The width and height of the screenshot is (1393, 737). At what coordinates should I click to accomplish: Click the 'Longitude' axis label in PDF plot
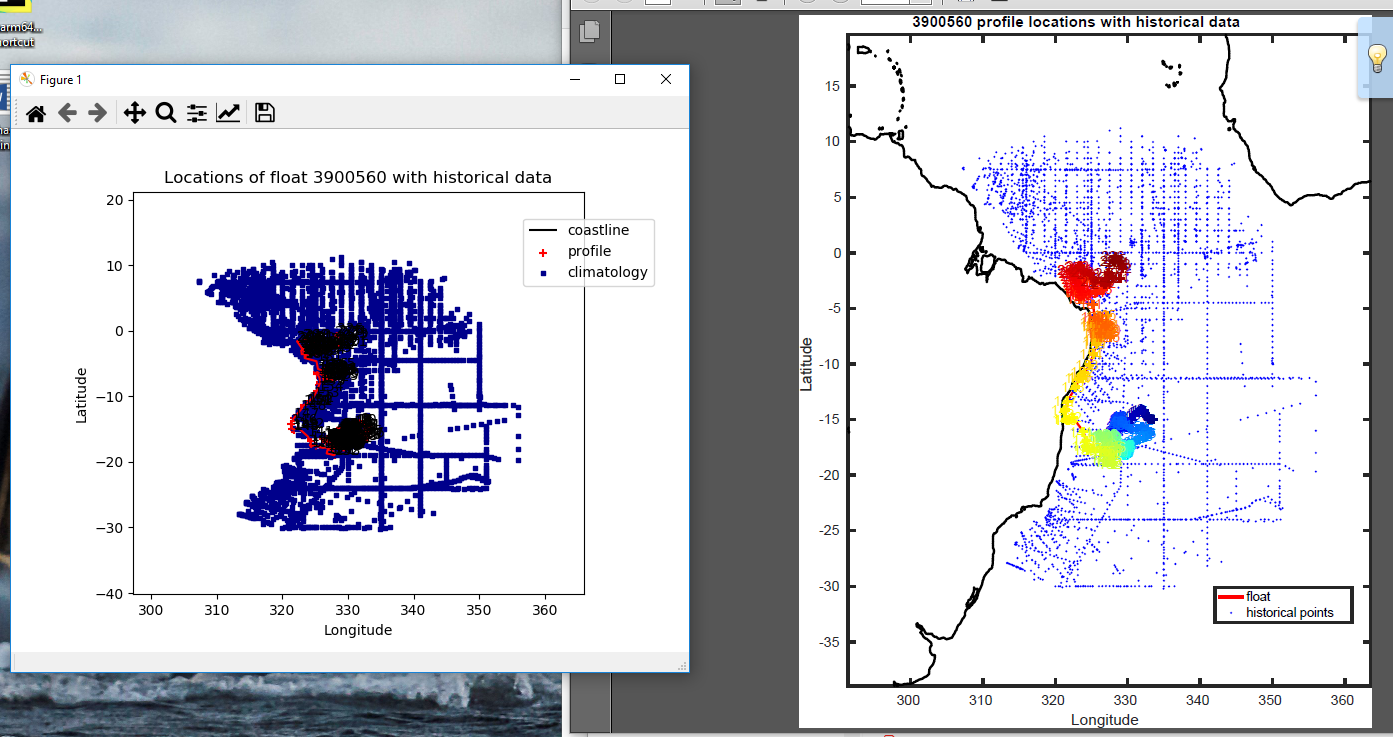pos(1104,719)
